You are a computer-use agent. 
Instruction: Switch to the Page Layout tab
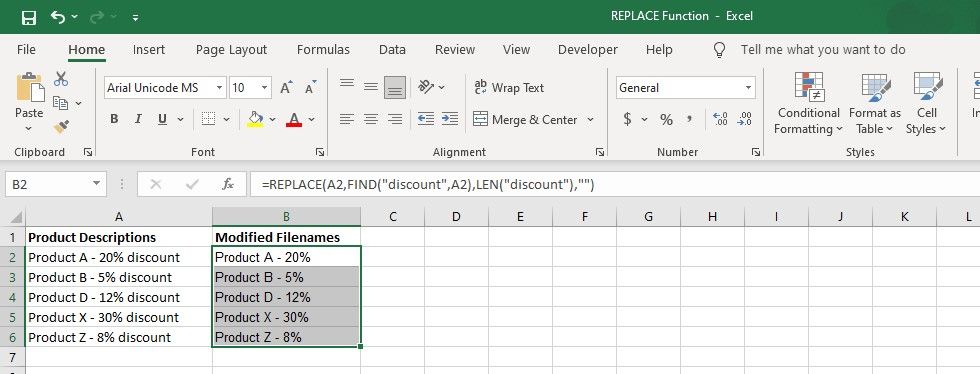pos(231,49)
